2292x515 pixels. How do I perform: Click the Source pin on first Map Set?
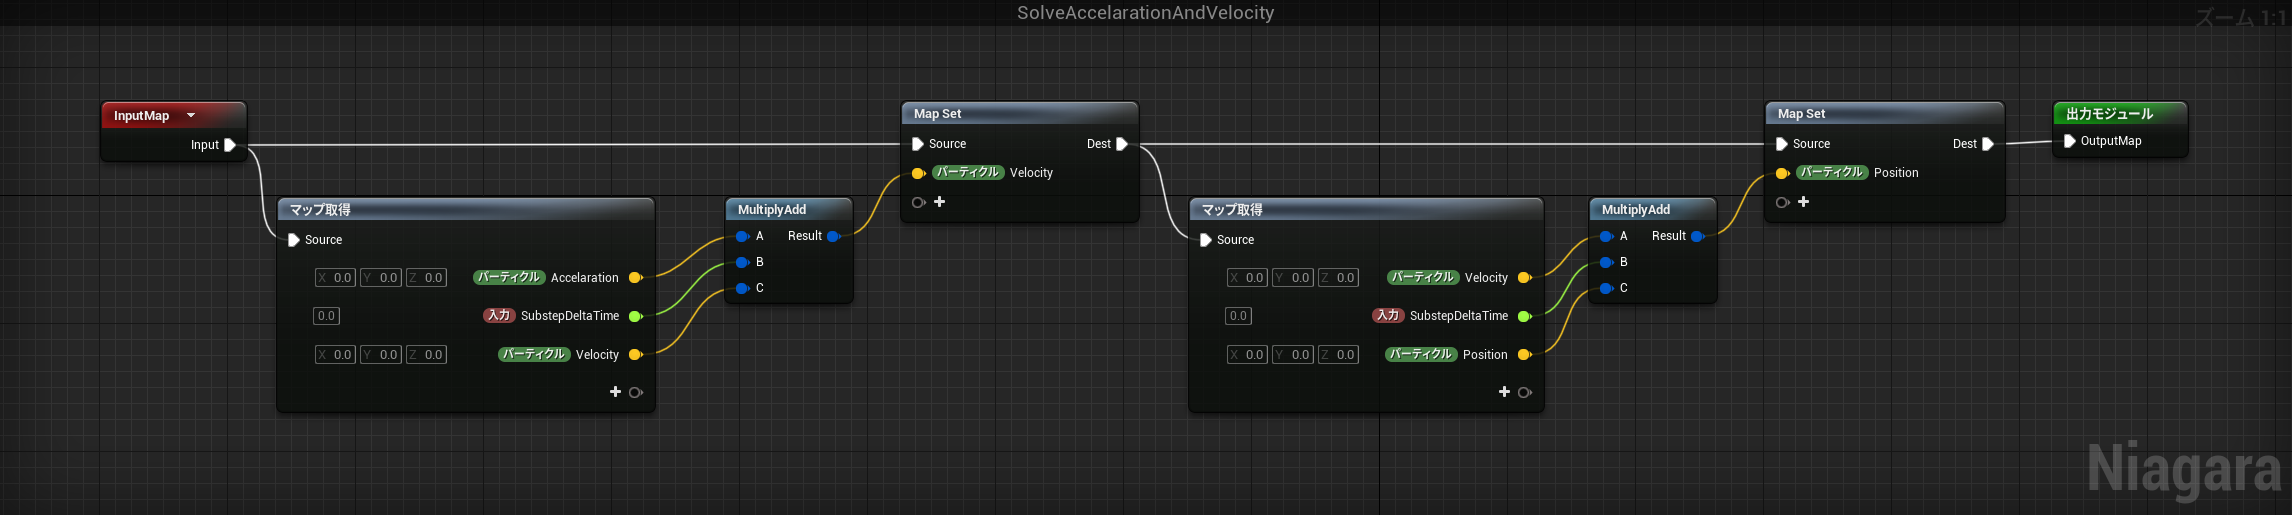point(918,144)
